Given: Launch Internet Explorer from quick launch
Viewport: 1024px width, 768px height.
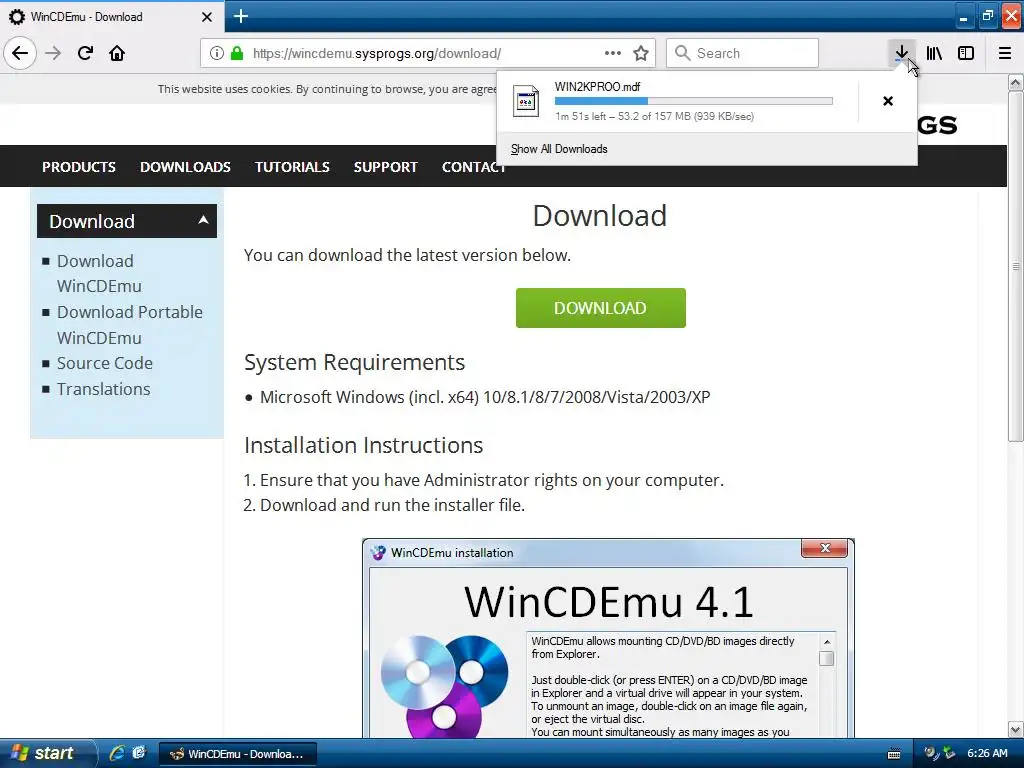Looking at the screenshot, I should 117,753.
